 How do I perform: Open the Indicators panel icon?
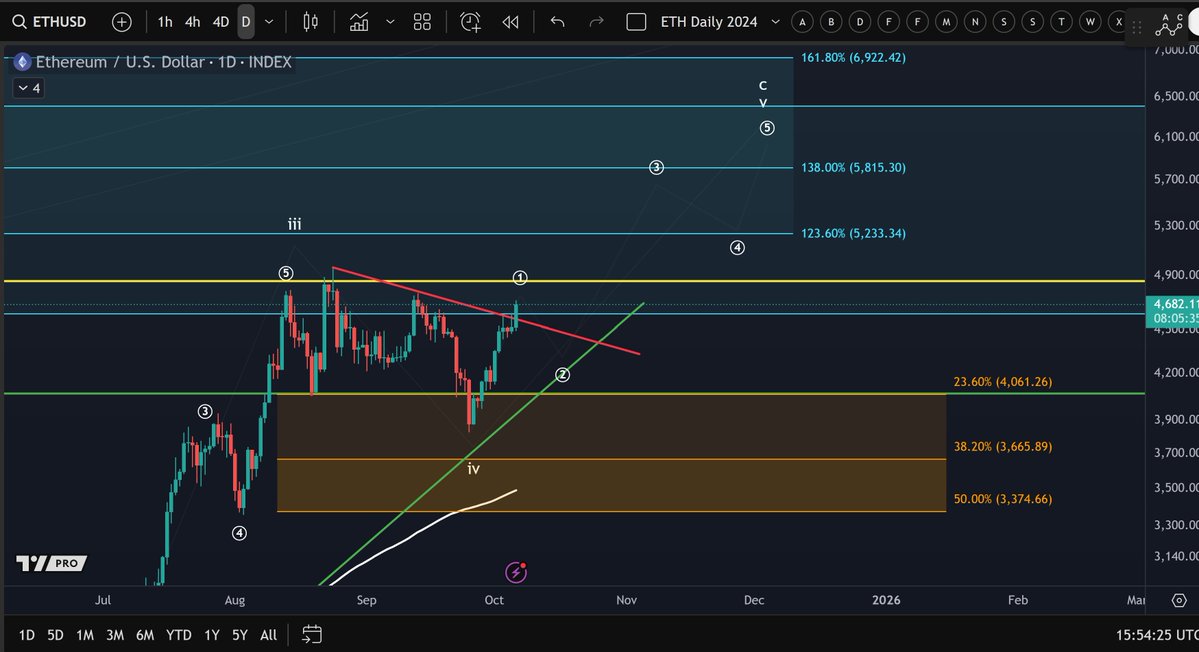(359, 22)
